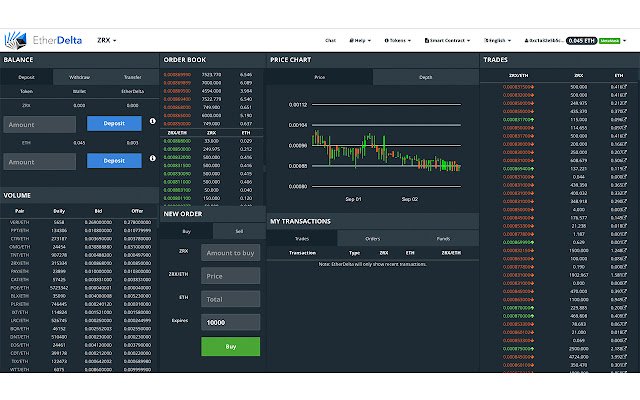Screen dimensions: 640x400
Task: Click the Bid column header in Volume
Action: coord(98,211)
